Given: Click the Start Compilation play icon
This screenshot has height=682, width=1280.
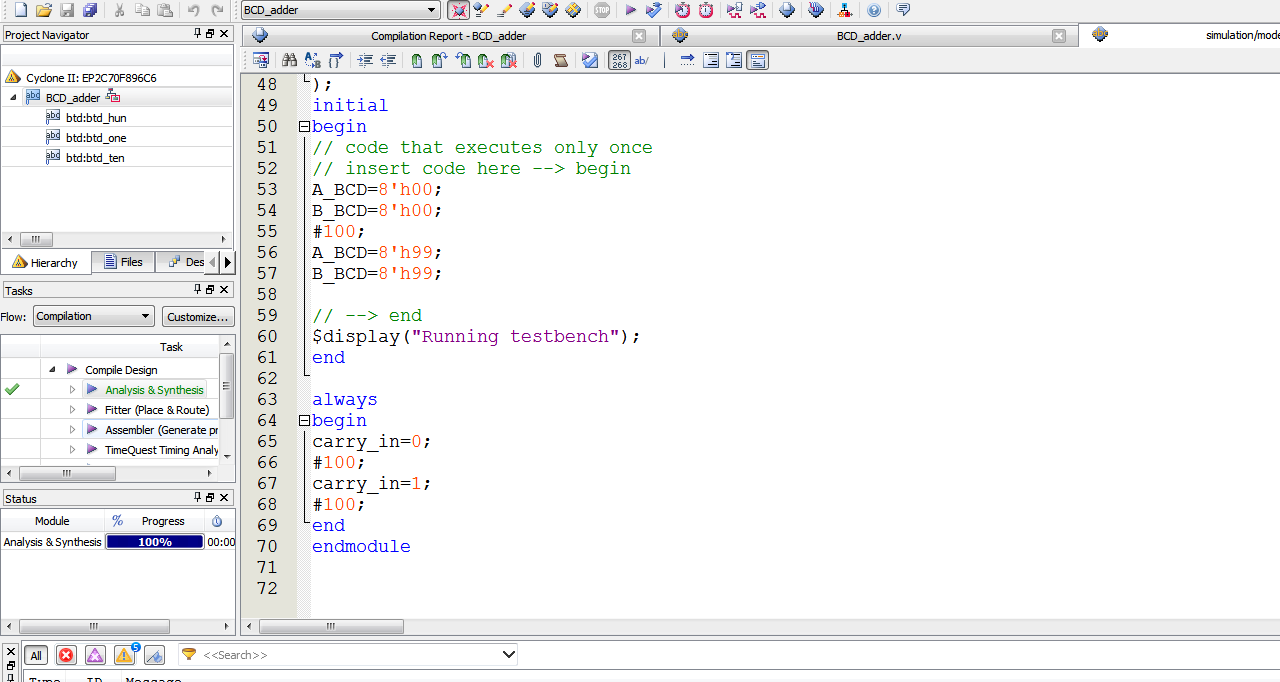Looking at the screenshot, I should point(630,10).
